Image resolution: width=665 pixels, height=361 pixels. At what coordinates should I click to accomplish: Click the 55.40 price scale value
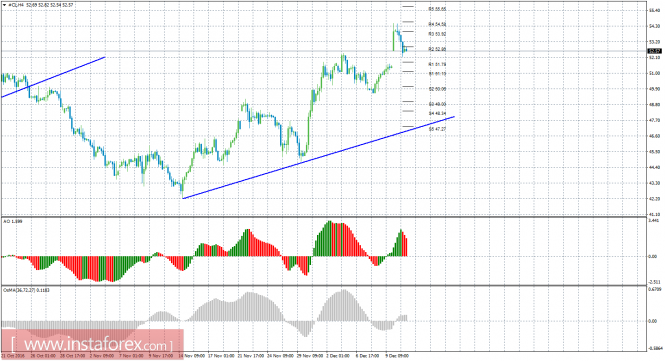click(x=654, y=10)
